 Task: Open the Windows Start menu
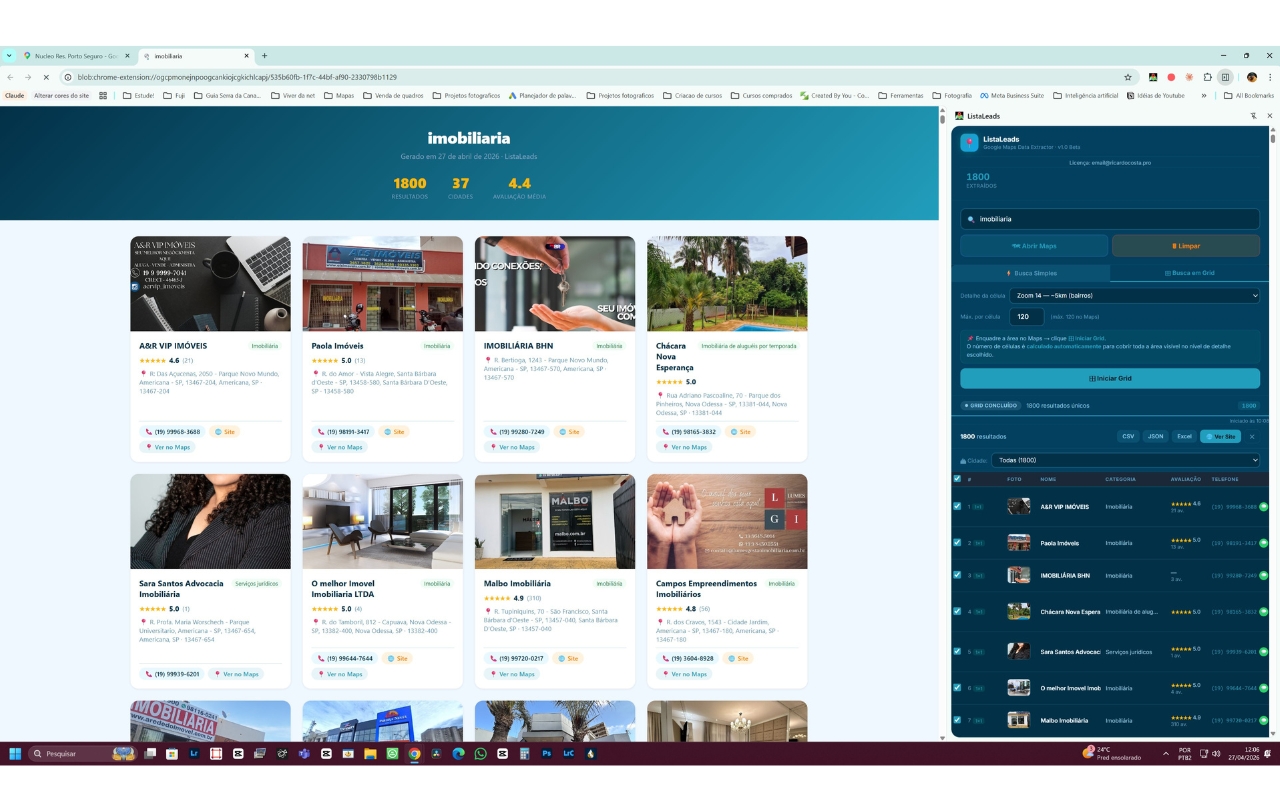tap(15, 753)
